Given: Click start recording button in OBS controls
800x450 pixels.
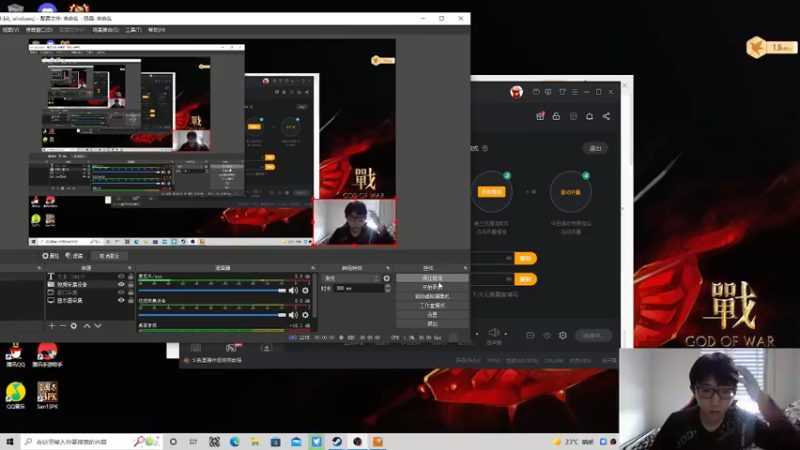Looking at the screenshot, I should click(432, 287).
